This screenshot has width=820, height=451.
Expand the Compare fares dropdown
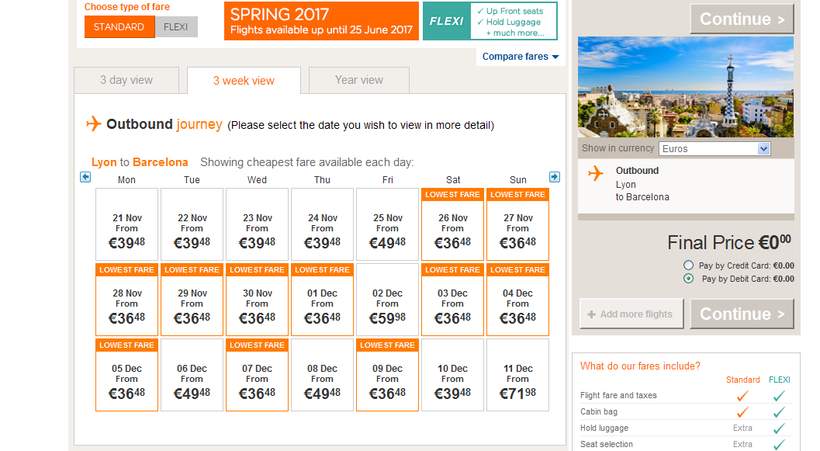520,57
